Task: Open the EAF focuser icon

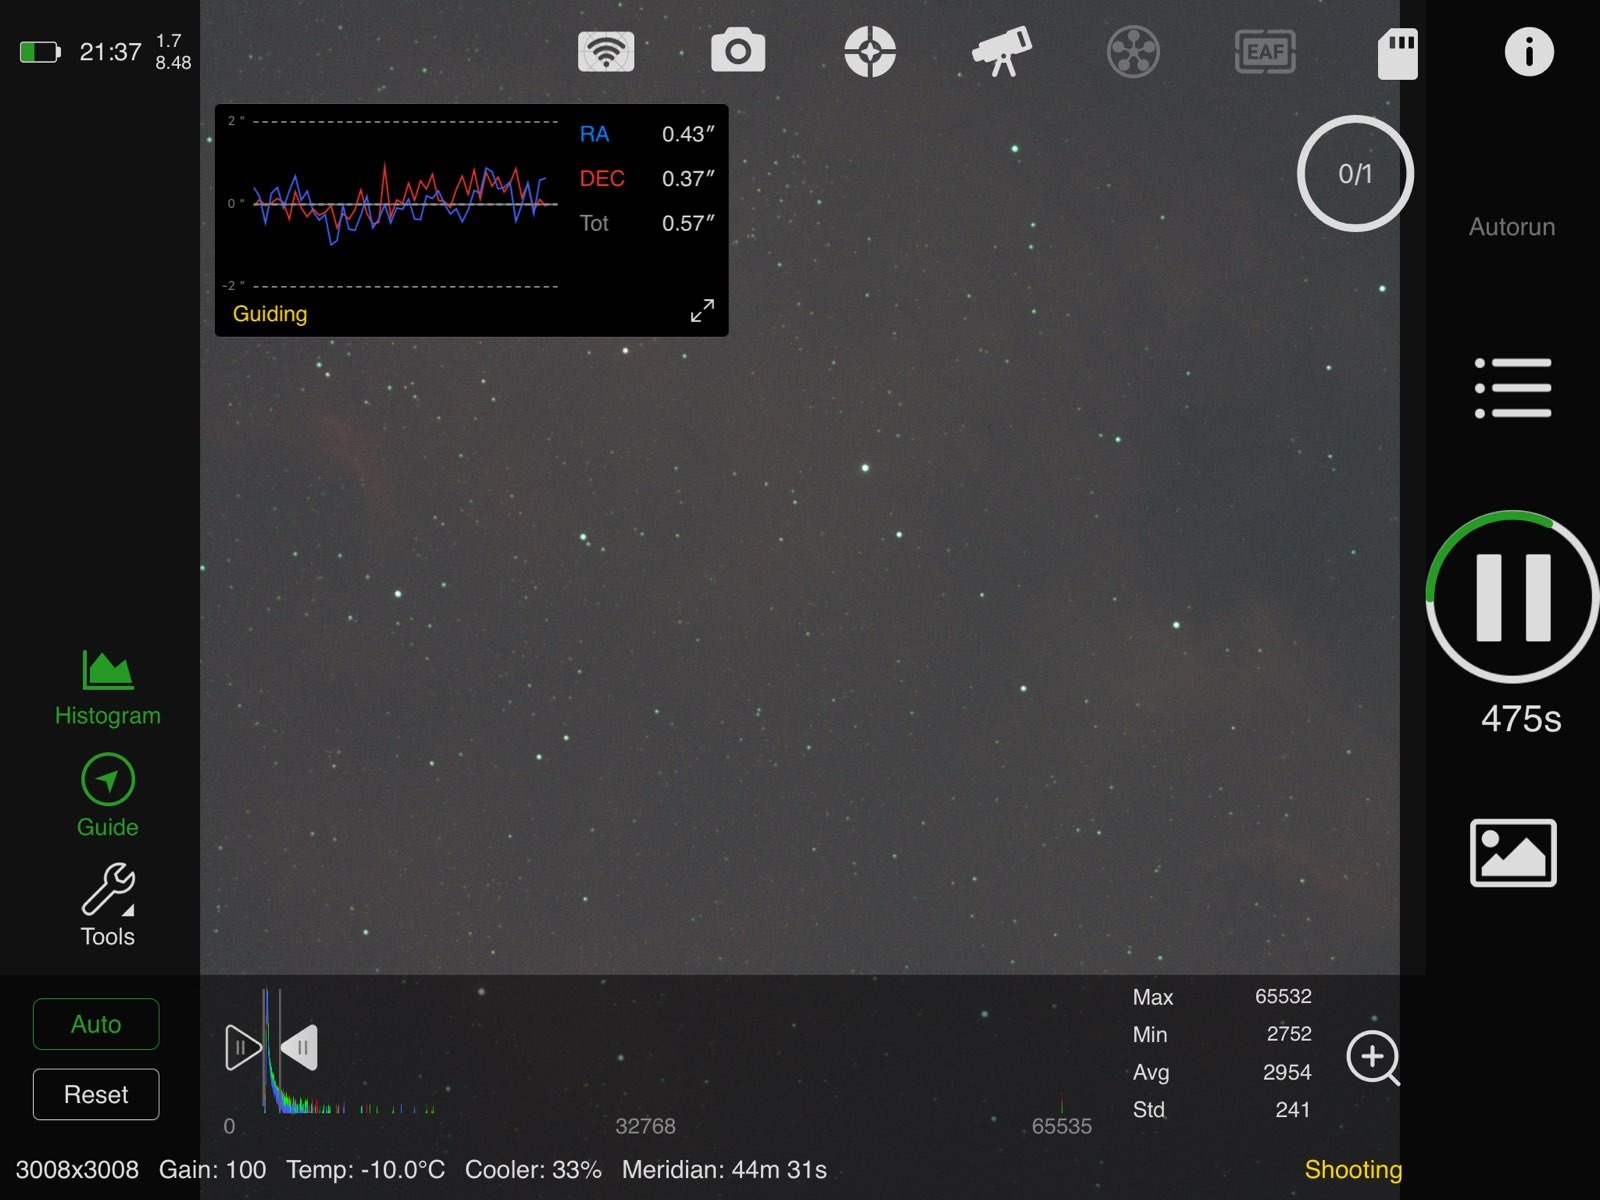Action: 1265,52
